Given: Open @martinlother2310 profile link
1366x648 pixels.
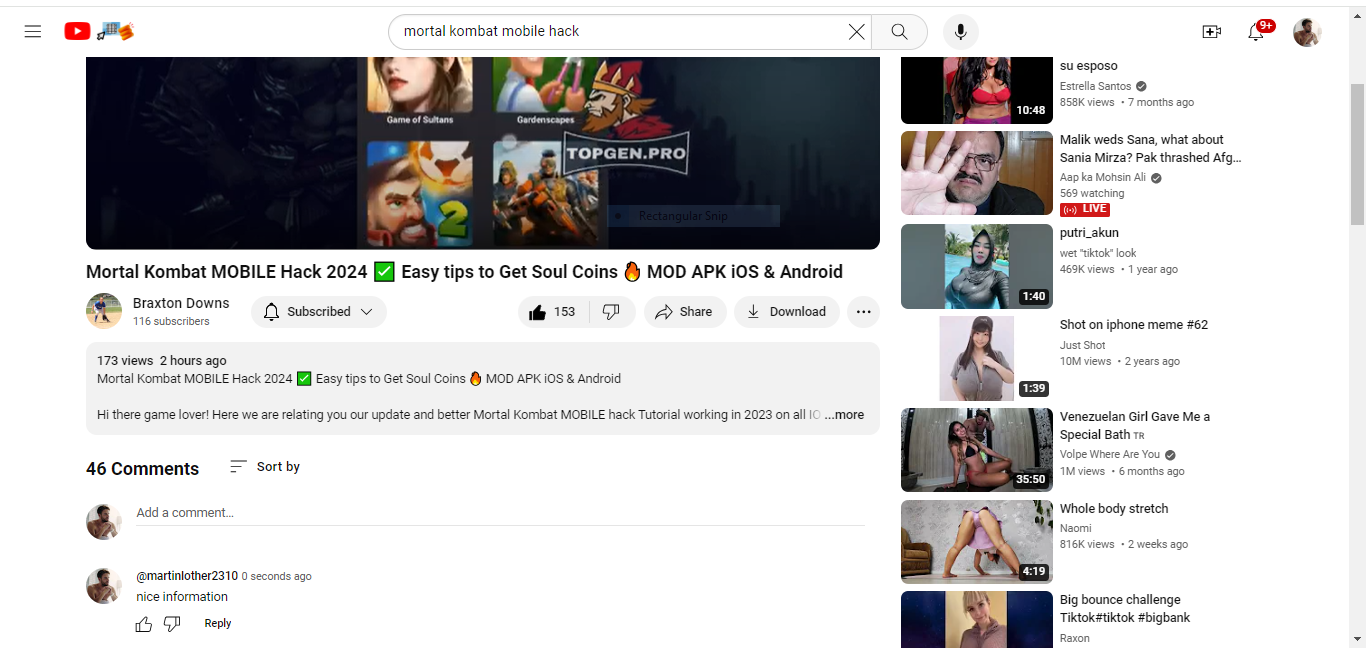Looking at the screenshot, I should pyautogui.click(x=187, y=576).
